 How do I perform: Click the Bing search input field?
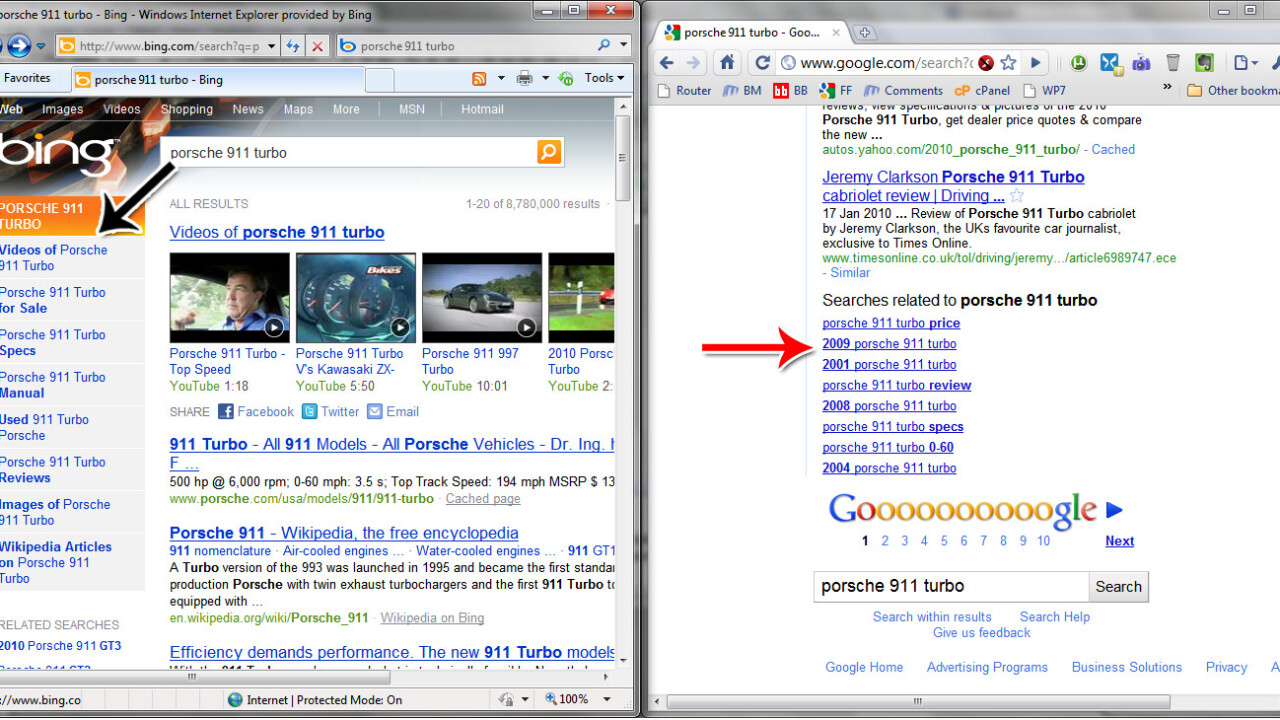(349, 153)
